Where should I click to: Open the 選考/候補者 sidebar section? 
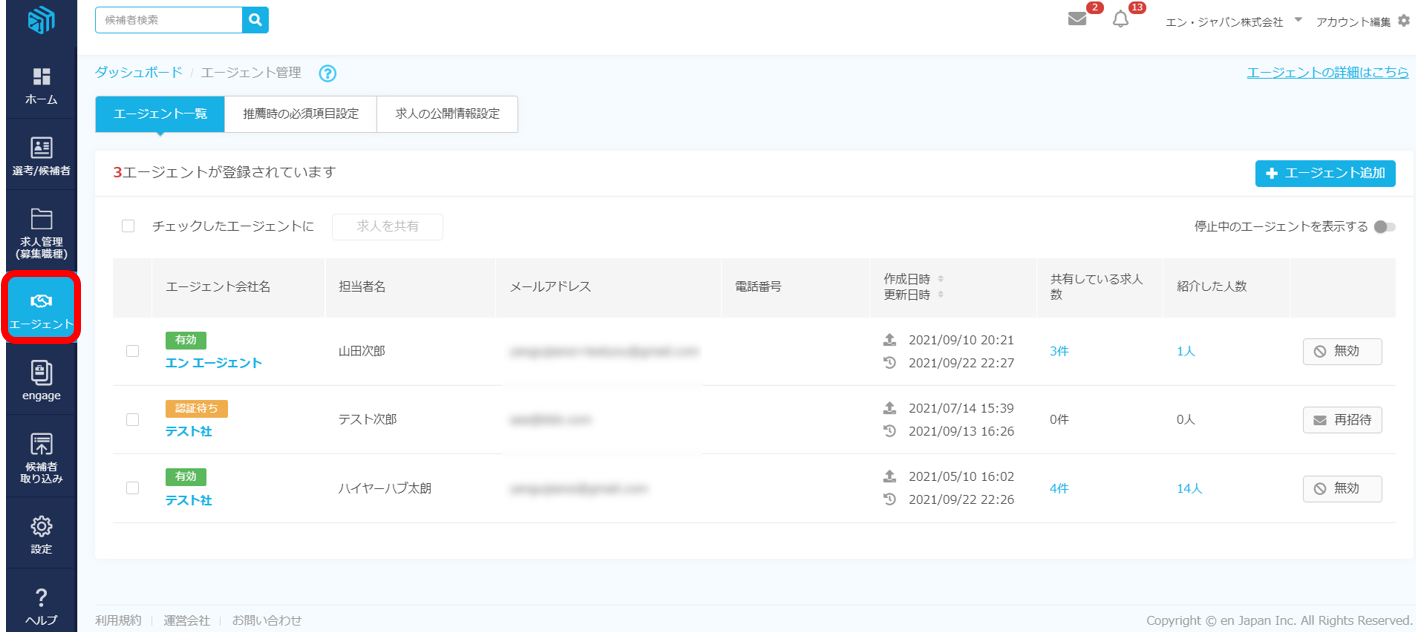click(x=41, y=149)
